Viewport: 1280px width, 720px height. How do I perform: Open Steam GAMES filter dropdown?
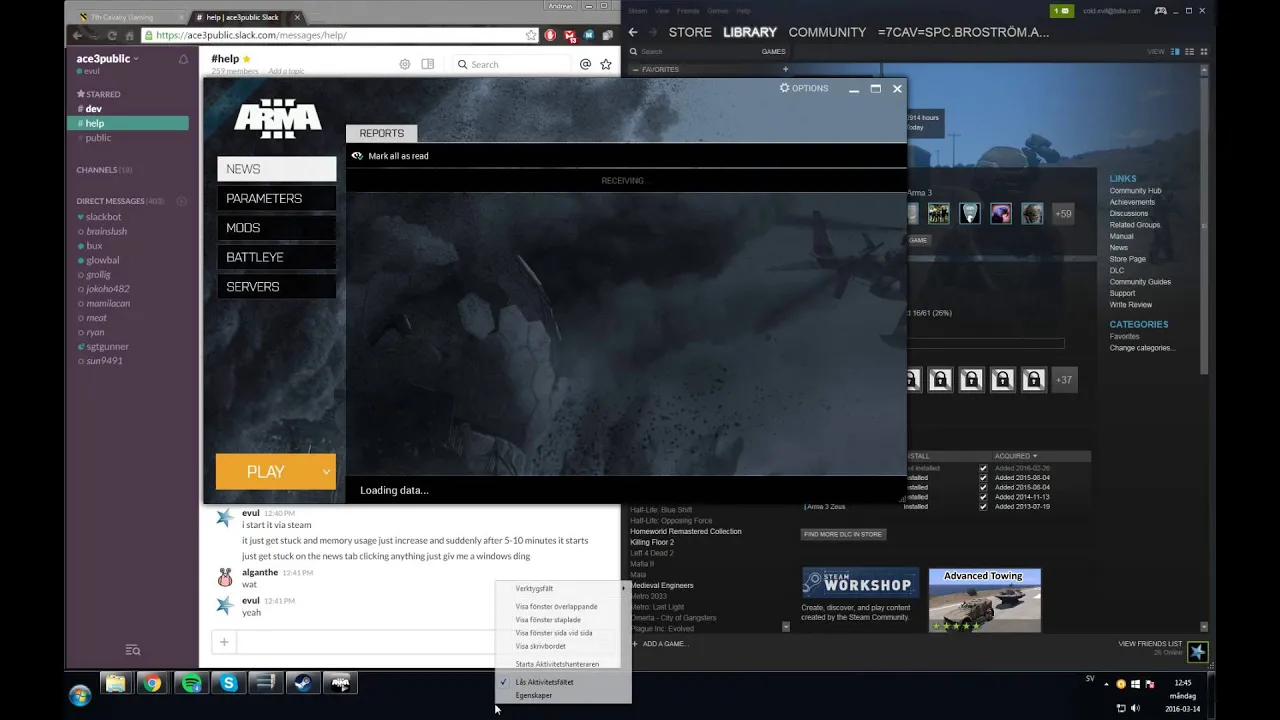774,52
